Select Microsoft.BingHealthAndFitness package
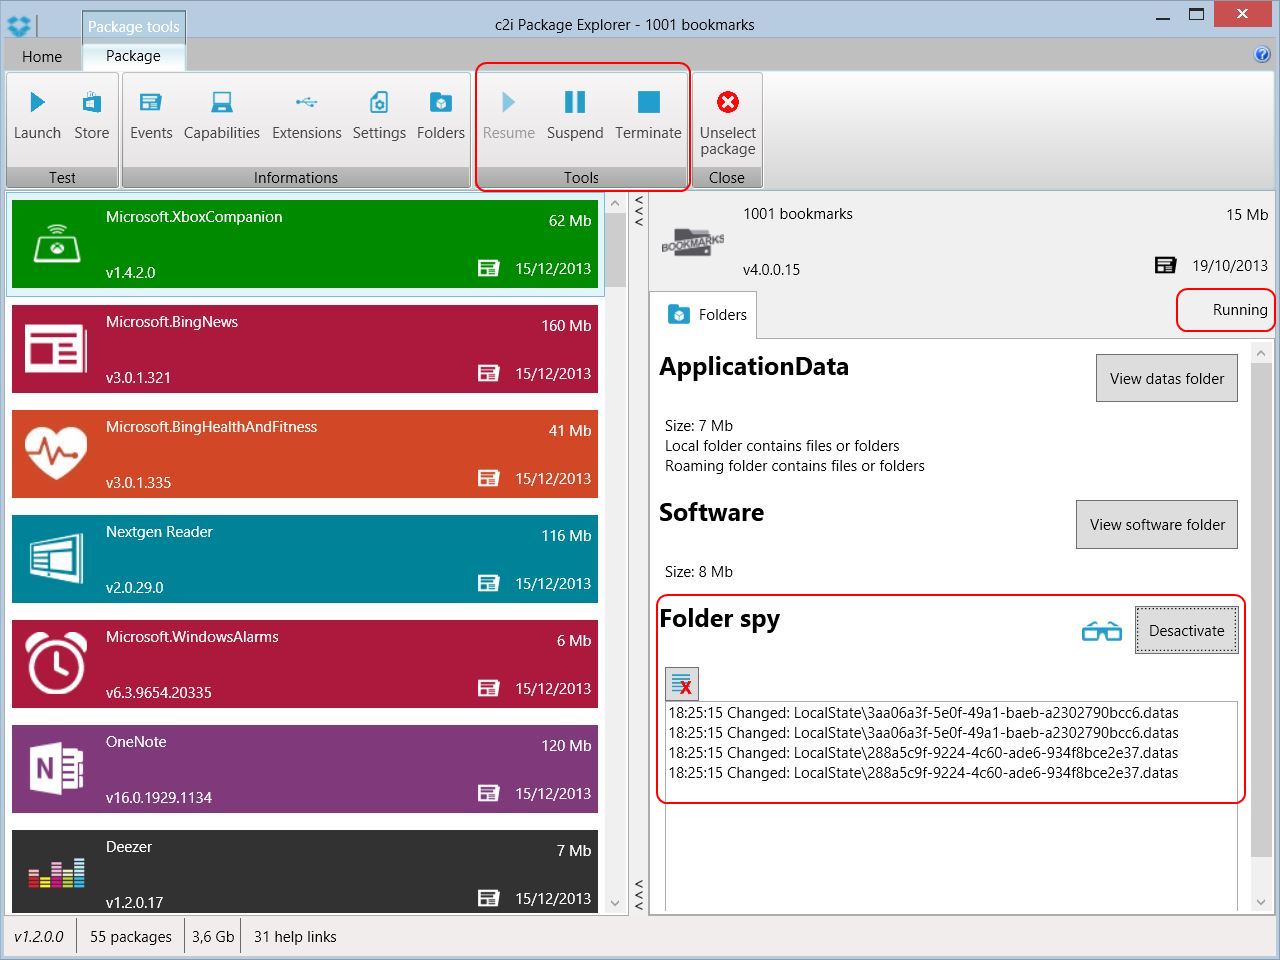This screenshot has height=960, width=1280. pyautogui.click(x=305, y=454)
